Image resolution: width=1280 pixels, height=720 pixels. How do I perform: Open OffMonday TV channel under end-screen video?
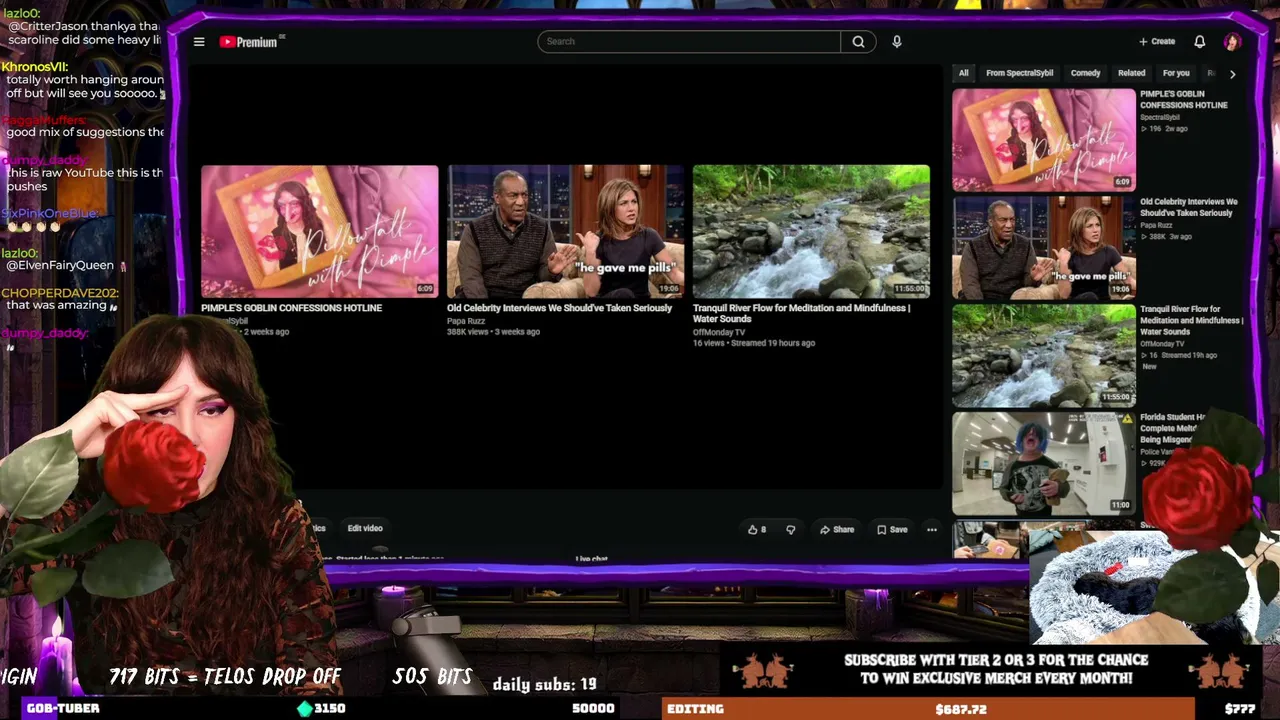719,332
